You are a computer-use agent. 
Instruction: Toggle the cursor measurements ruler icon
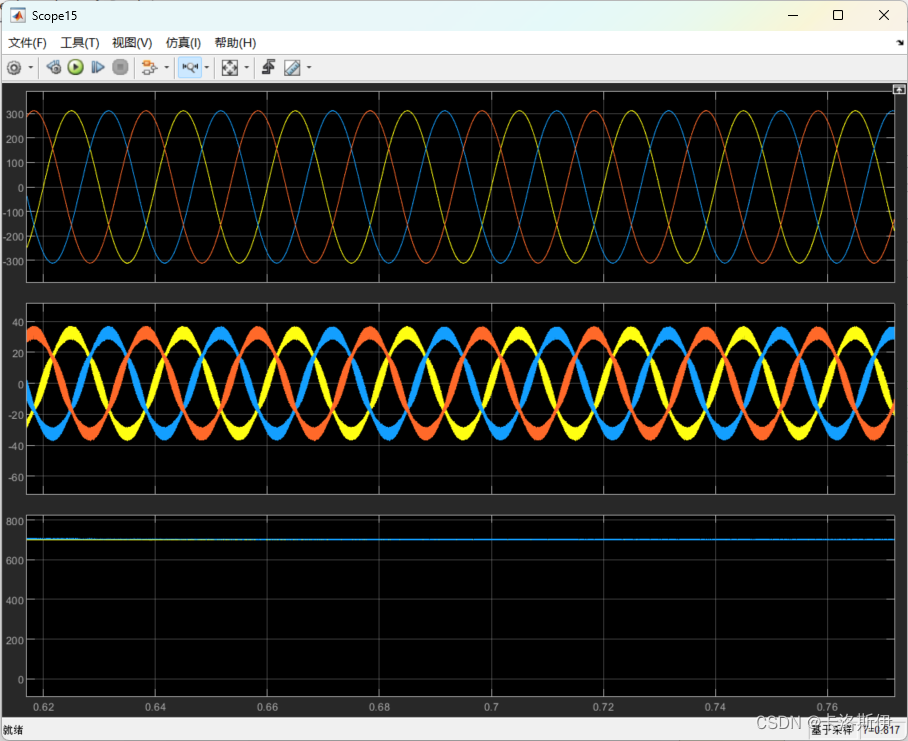(x=292, y=68)
